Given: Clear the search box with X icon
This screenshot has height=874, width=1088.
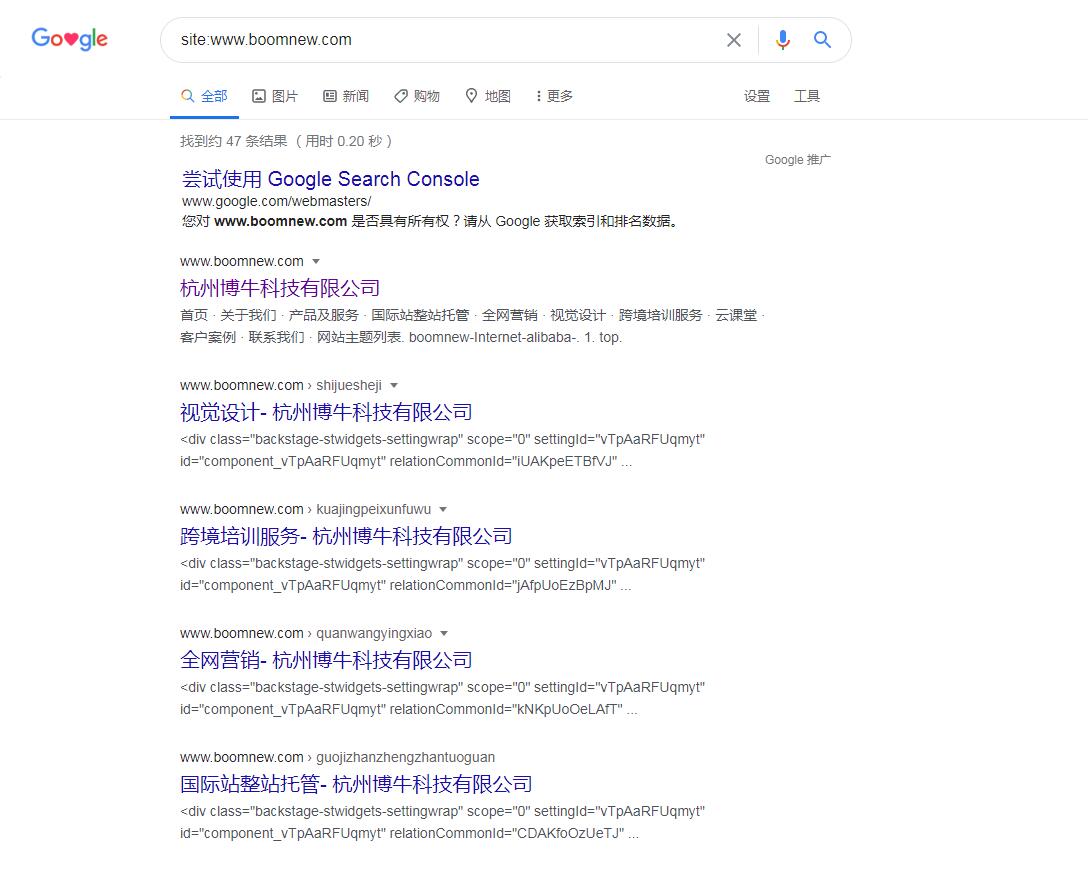Looking at the screenshot, I should 734,40.
